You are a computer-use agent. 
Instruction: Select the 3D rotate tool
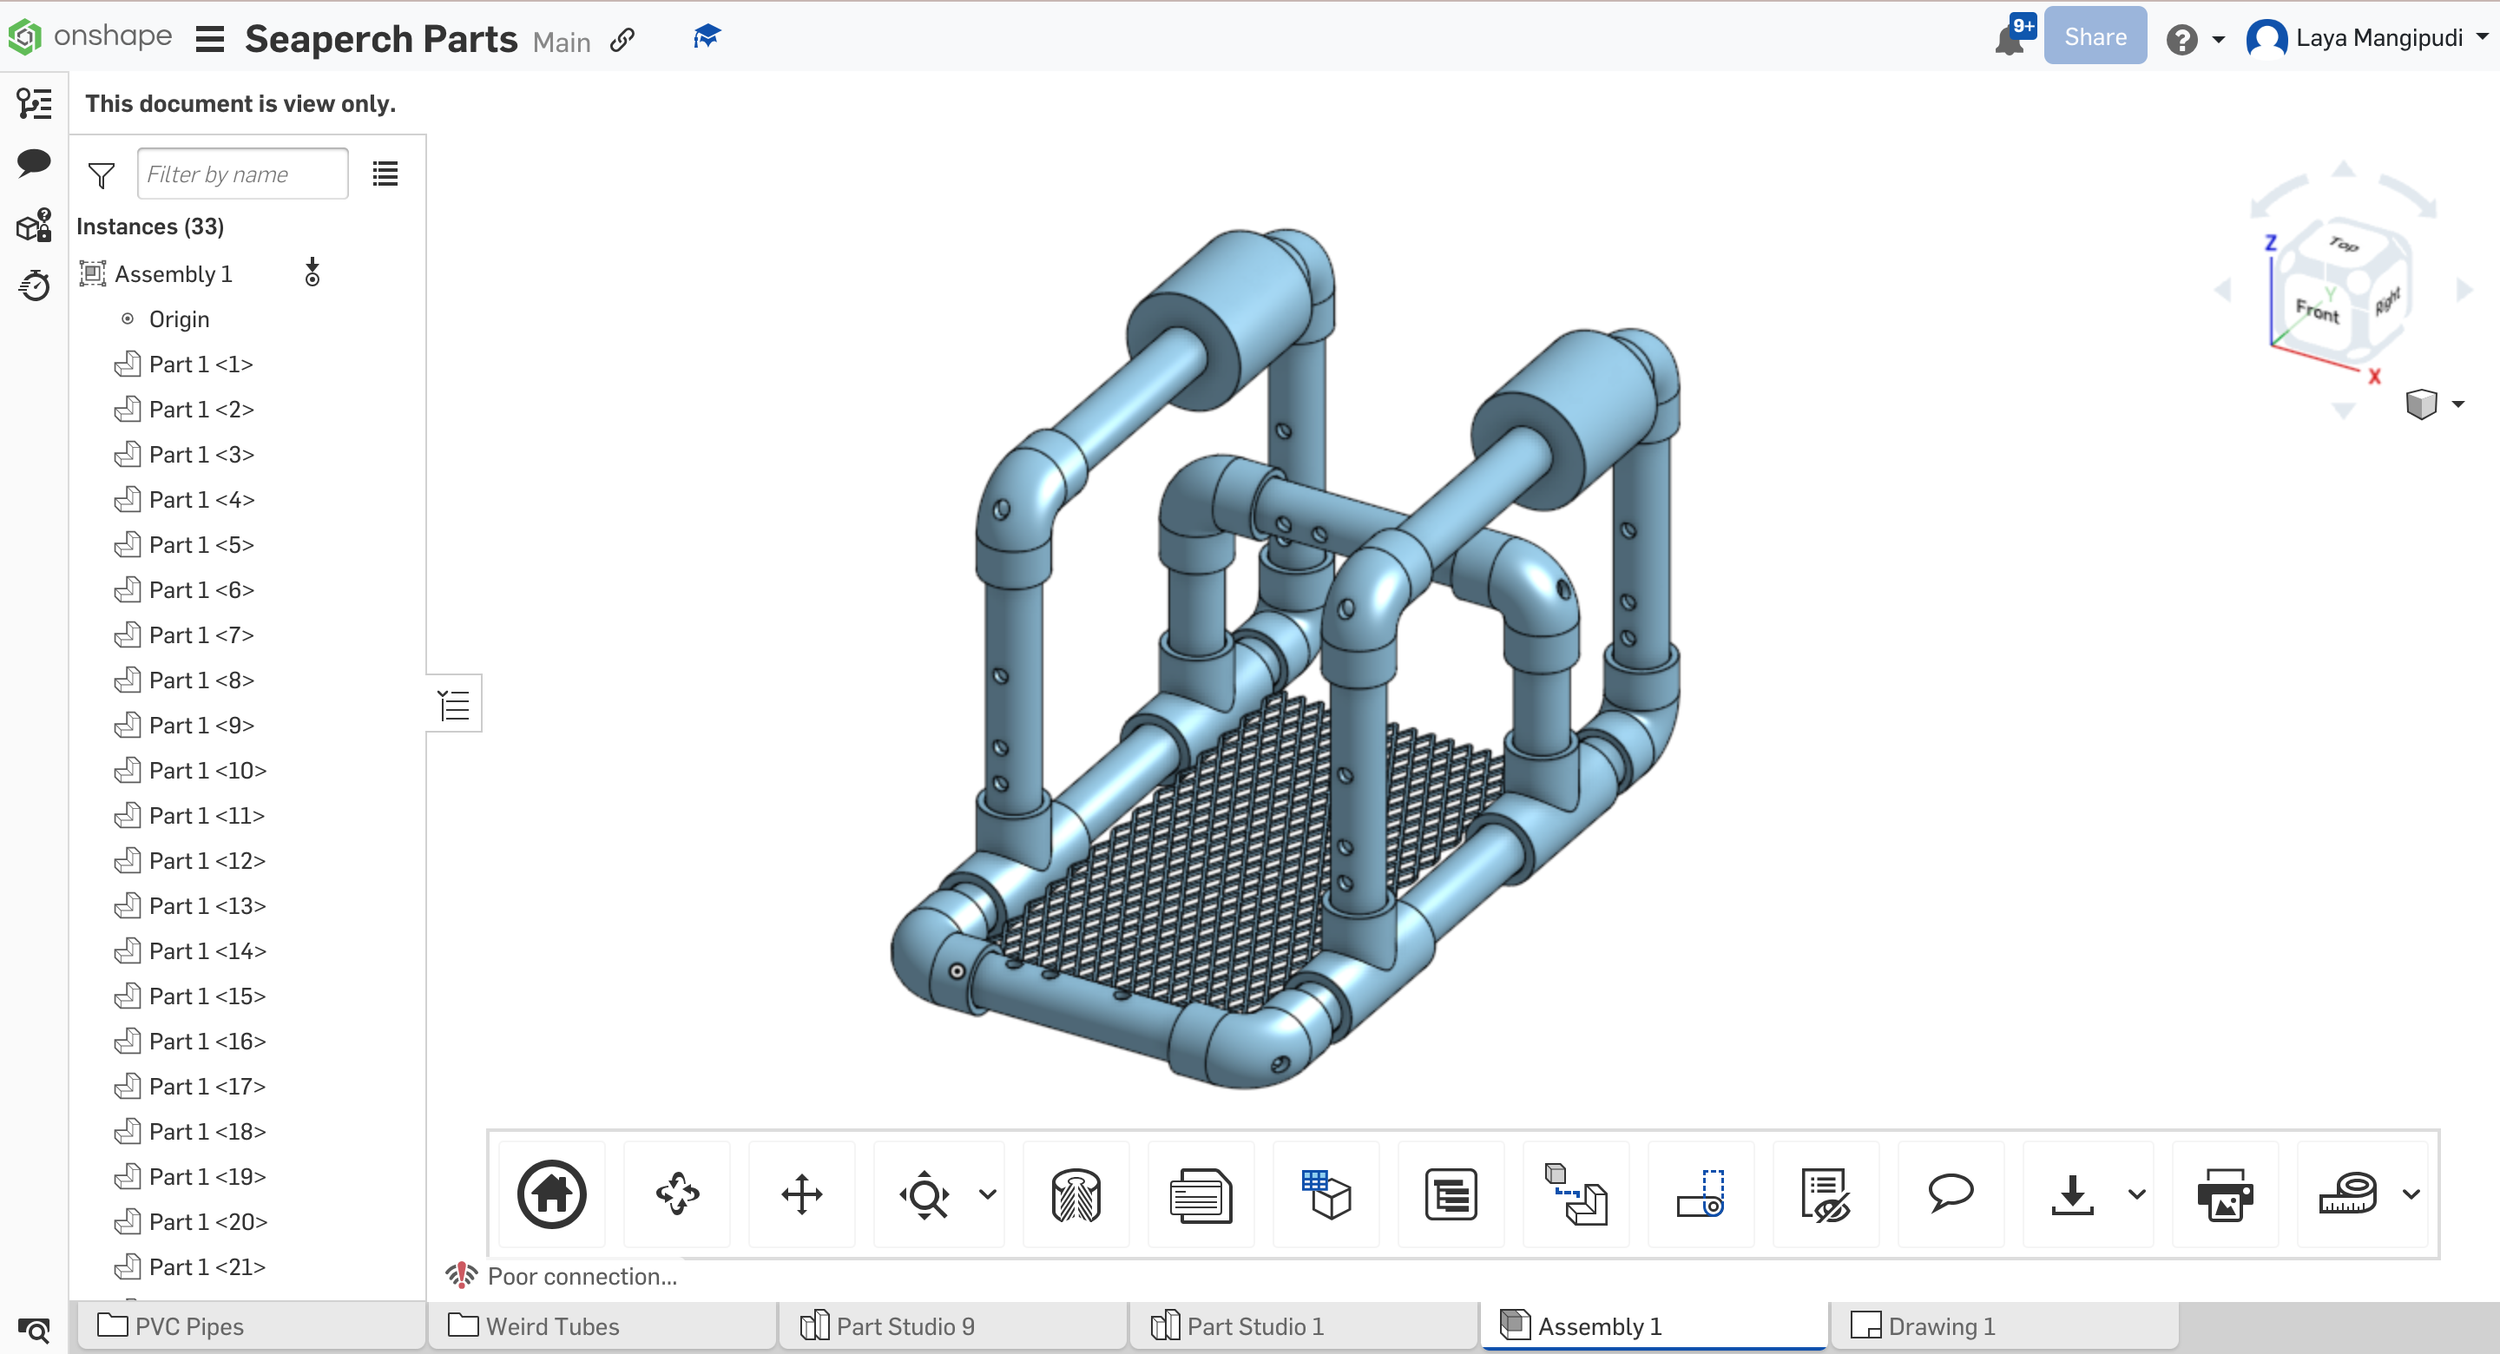click(677, 1194)
